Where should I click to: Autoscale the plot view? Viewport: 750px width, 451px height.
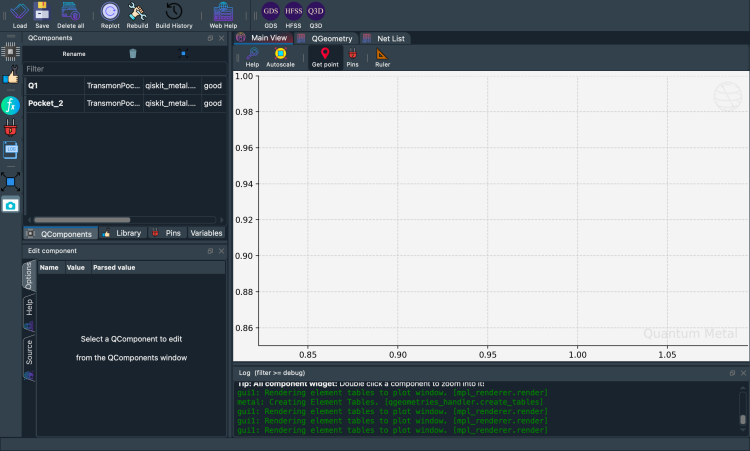point(280,57)
